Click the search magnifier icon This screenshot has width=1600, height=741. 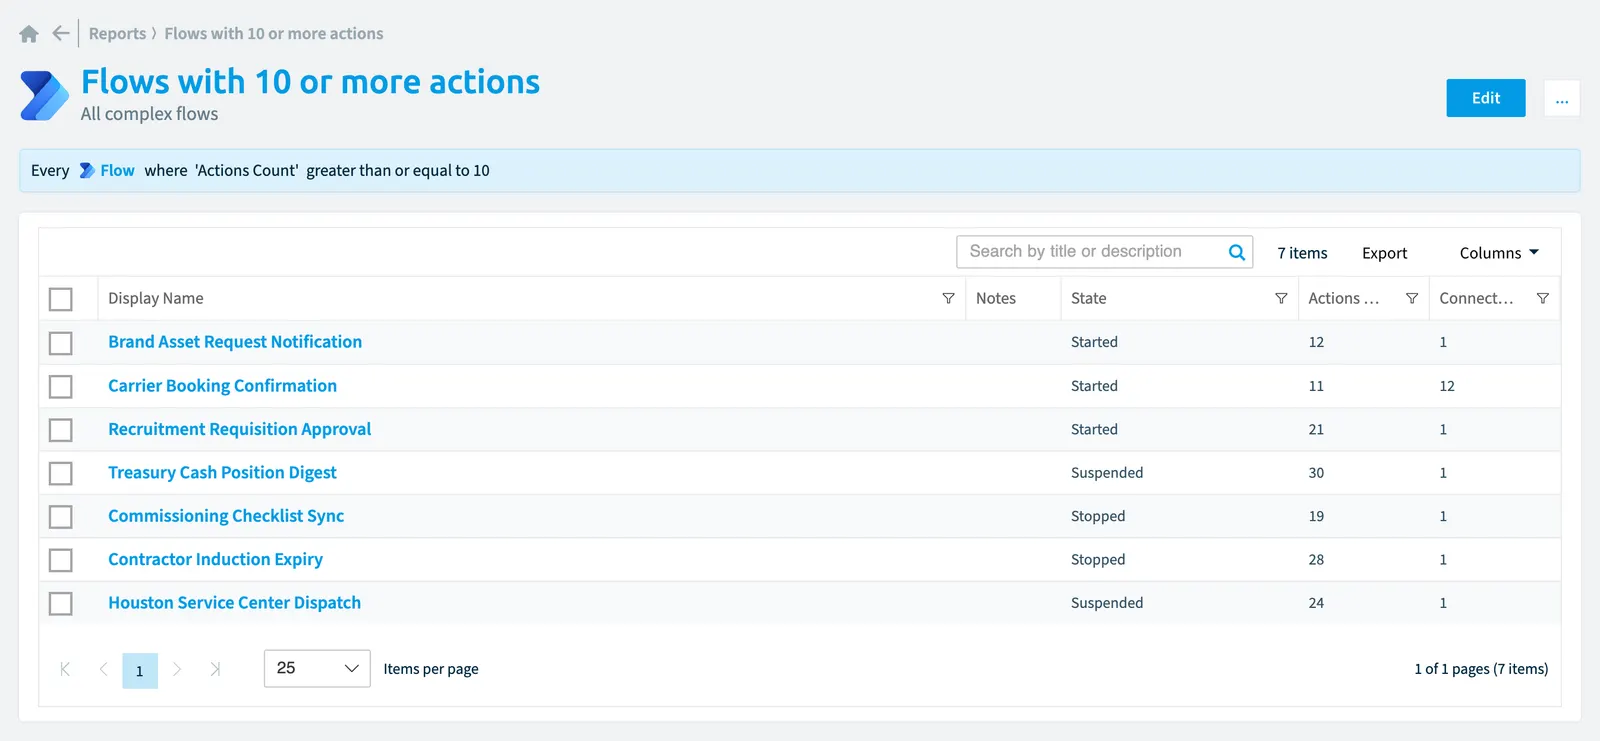[1237, 252]
